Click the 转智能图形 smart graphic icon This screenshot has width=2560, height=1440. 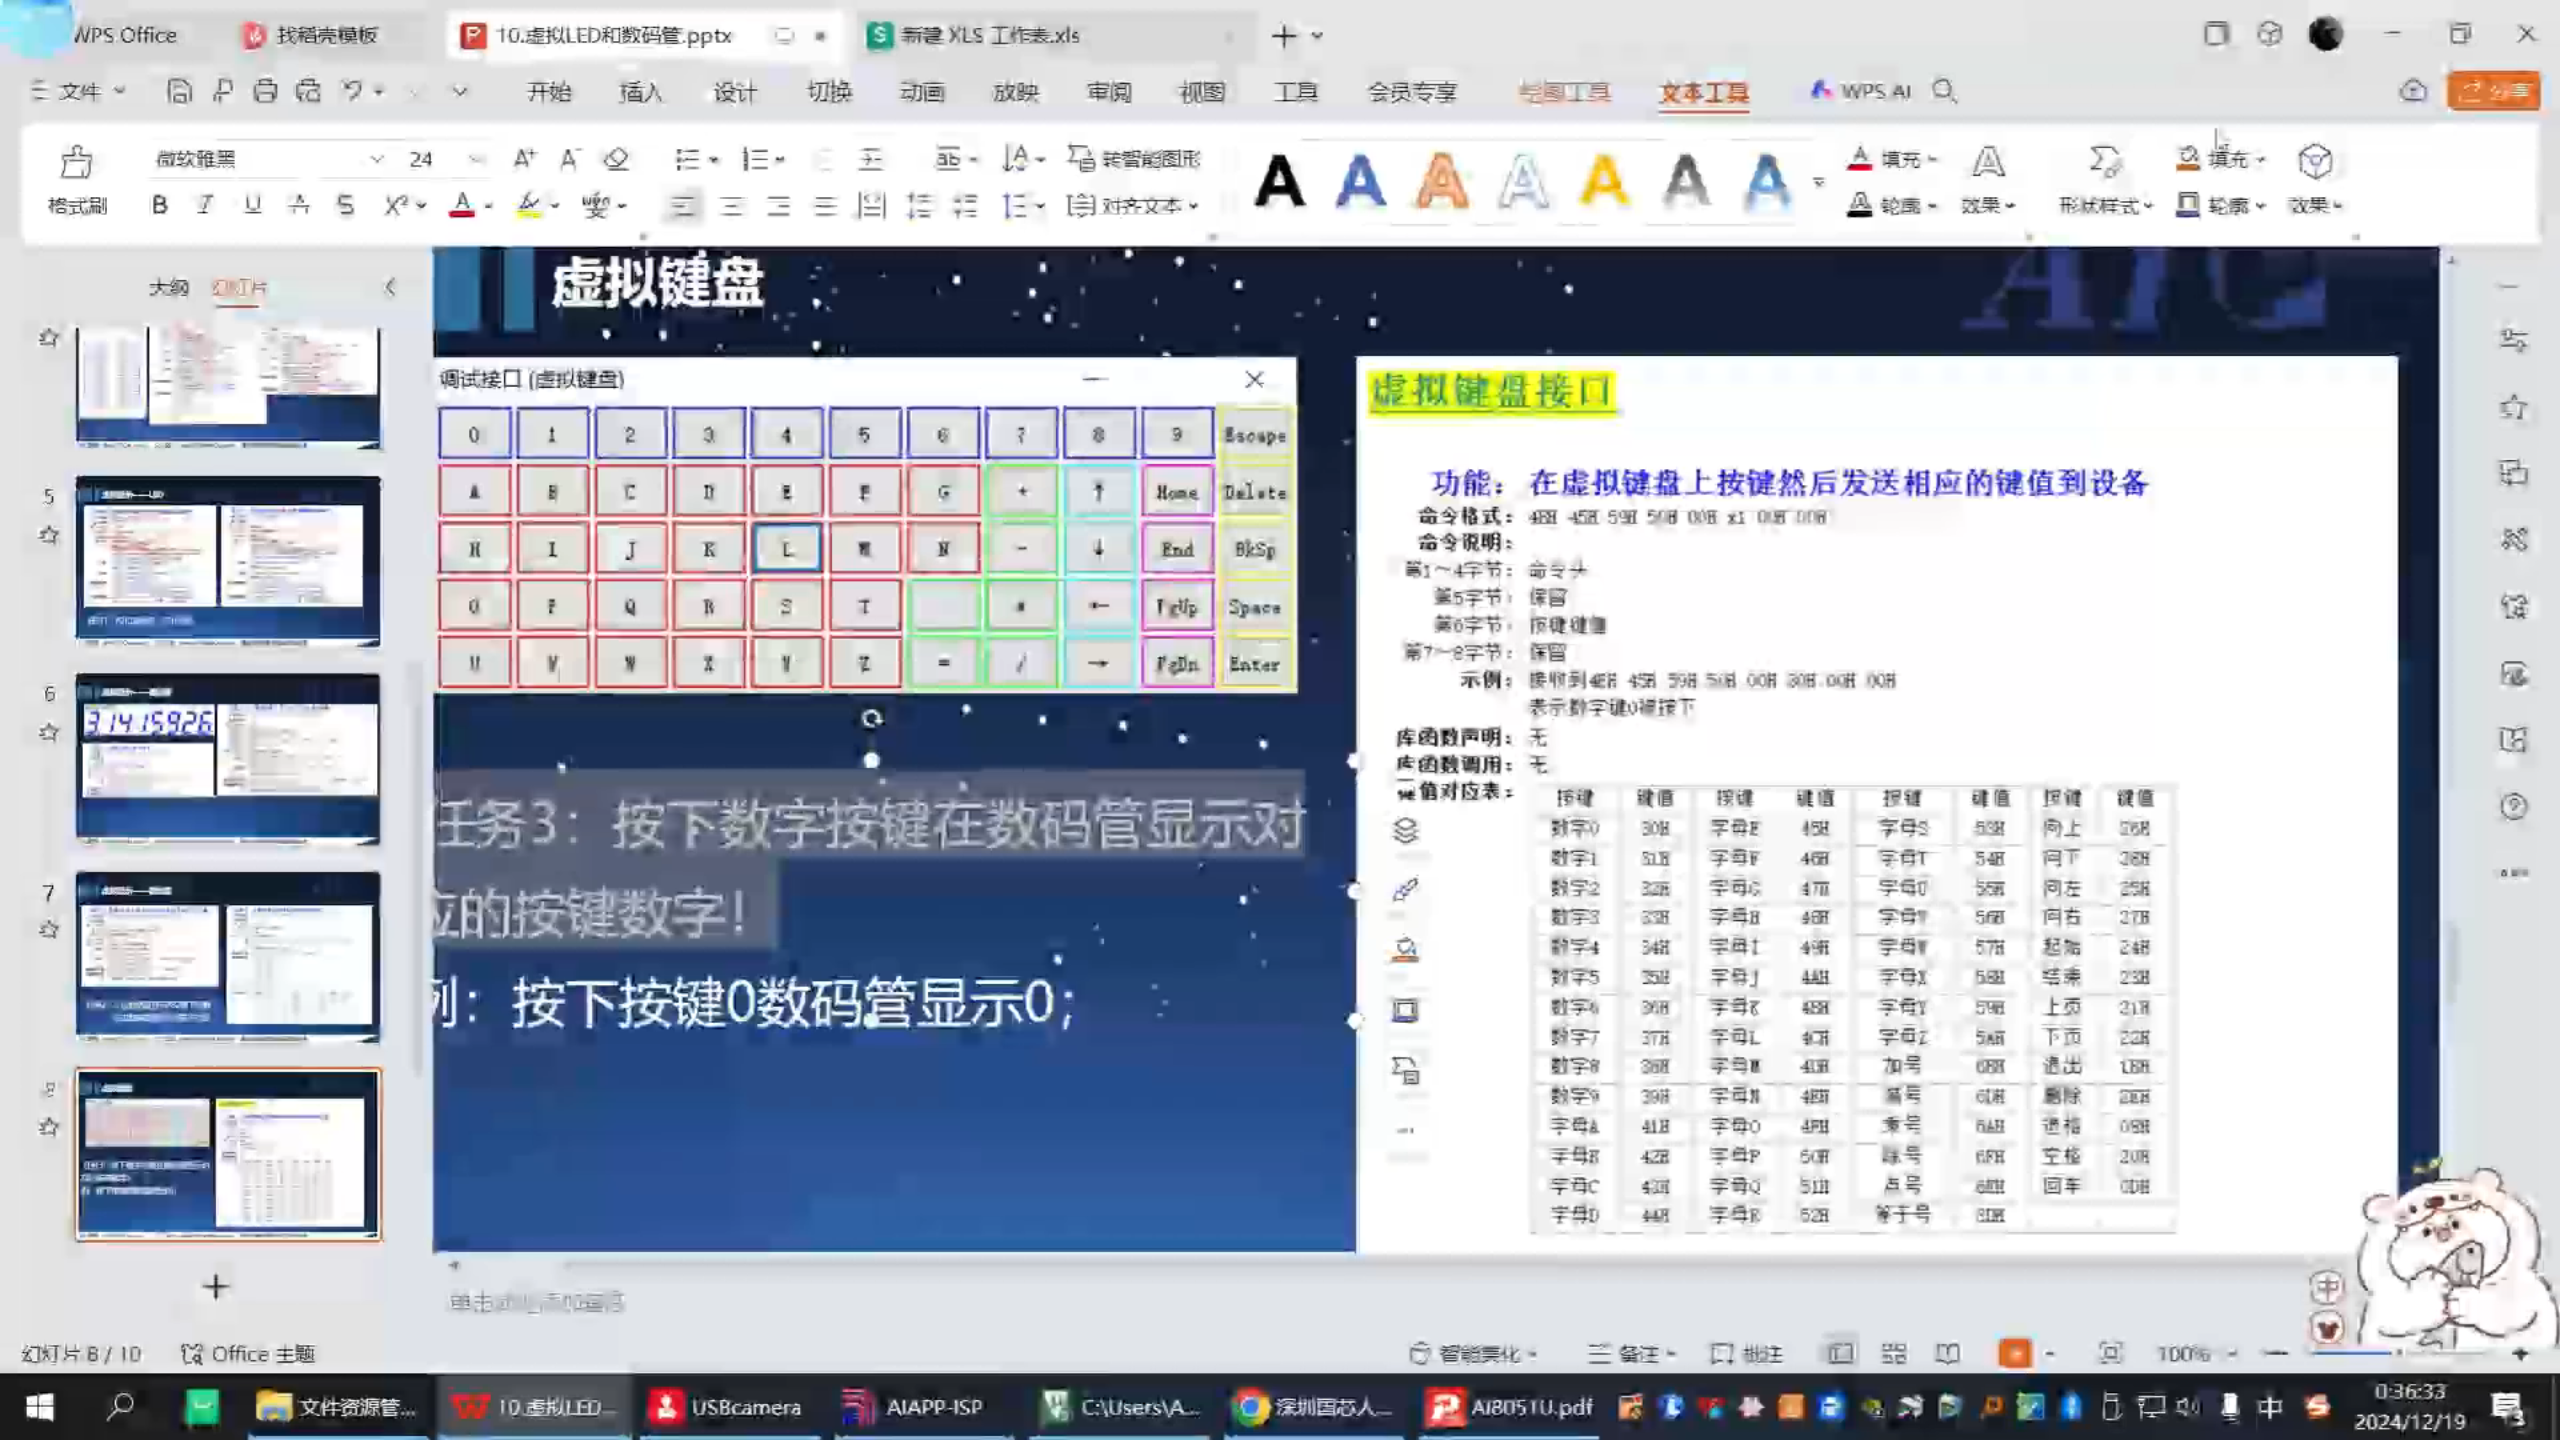(x=1135, y=159)
